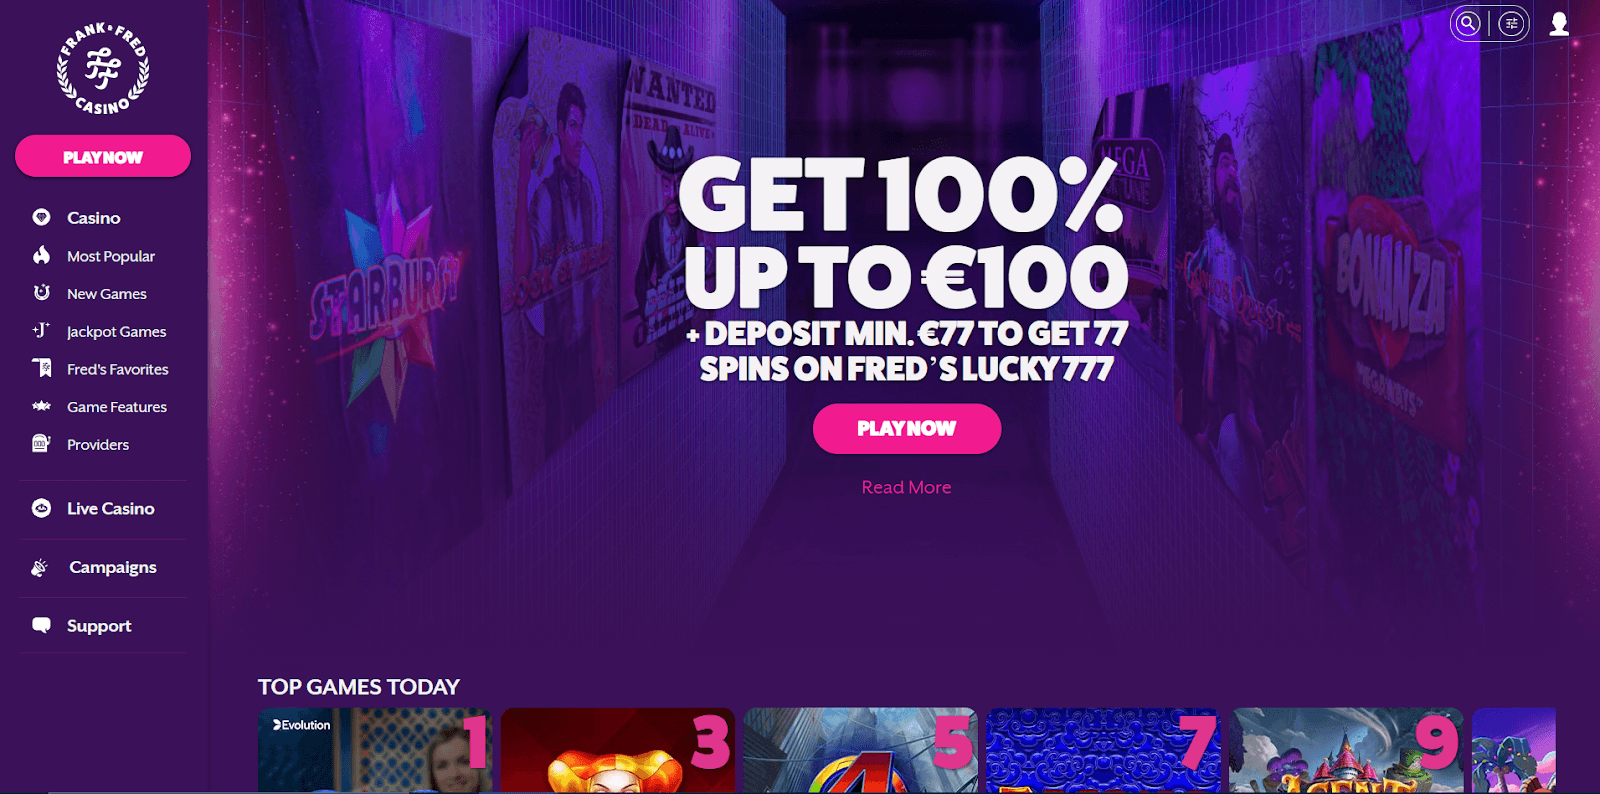This screenshot has width=1600, height=794.
Task: Follow the Read More link
Action: [906, 487]
